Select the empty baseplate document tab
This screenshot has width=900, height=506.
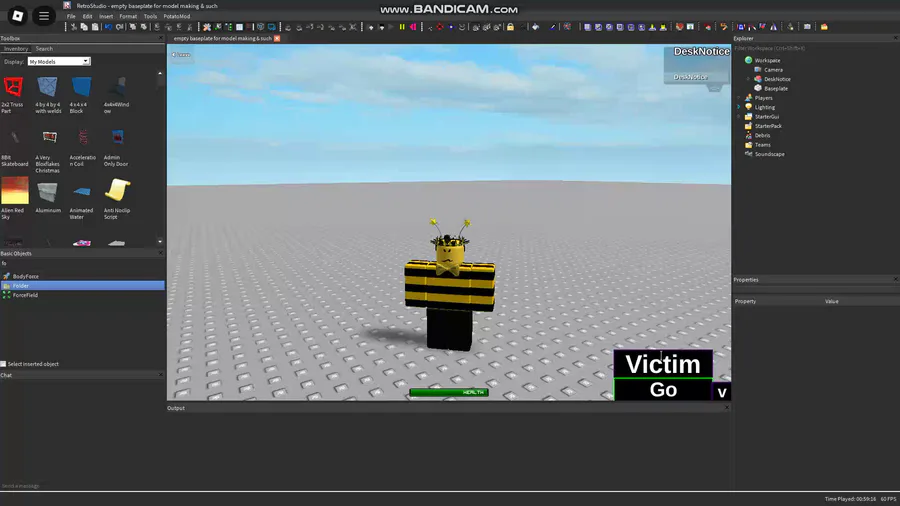(x=222, y=38)
